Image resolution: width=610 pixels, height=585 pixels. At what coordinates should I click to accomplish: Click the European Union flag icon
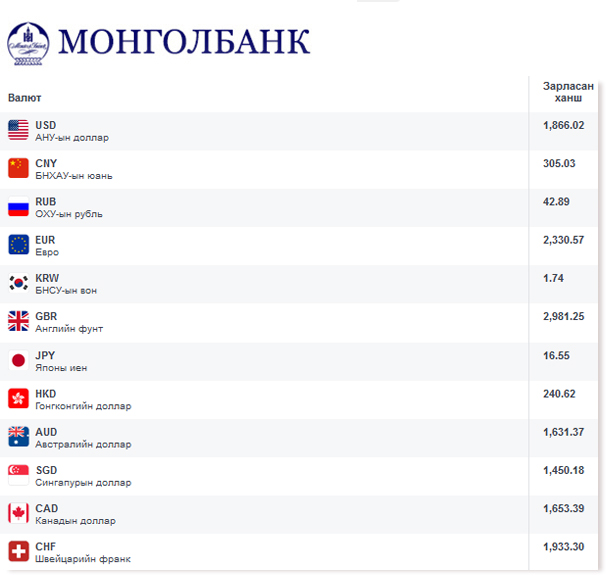pyautogui.click(x=18, y=245)
